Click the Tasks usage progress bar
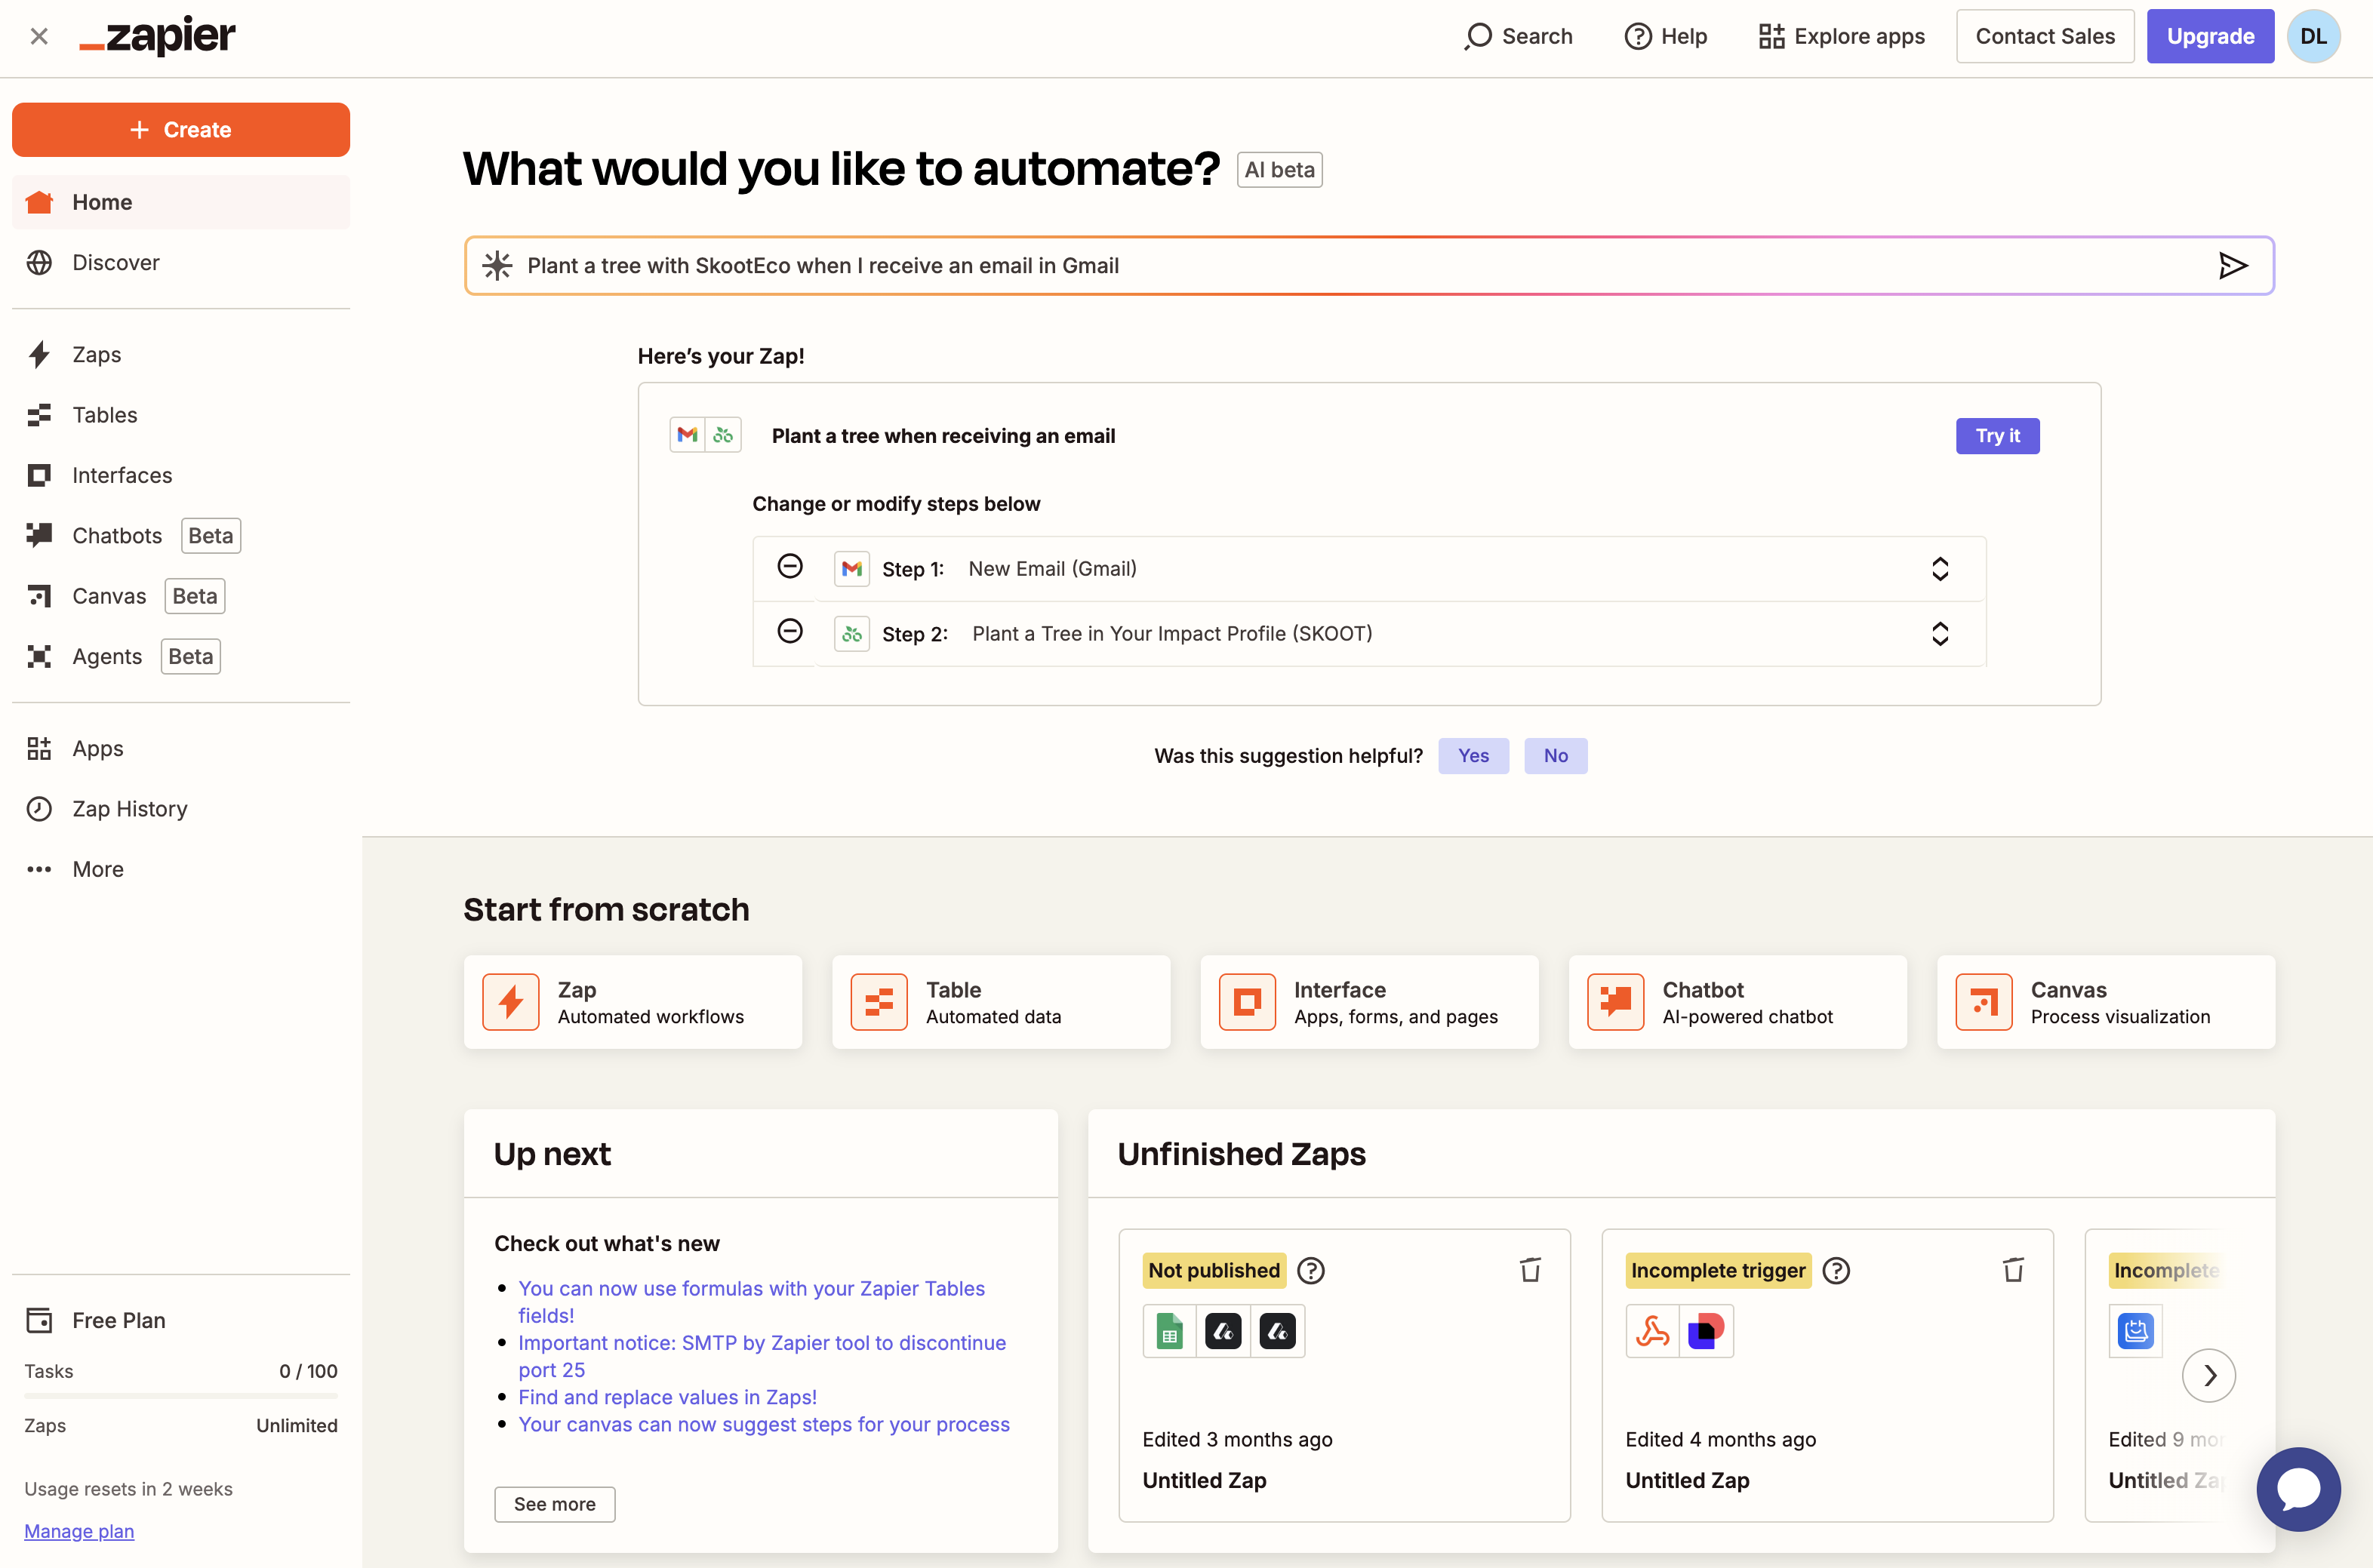This screenshot has width=2373, height=1568. pyautogui.click(x=181, y=1396)
